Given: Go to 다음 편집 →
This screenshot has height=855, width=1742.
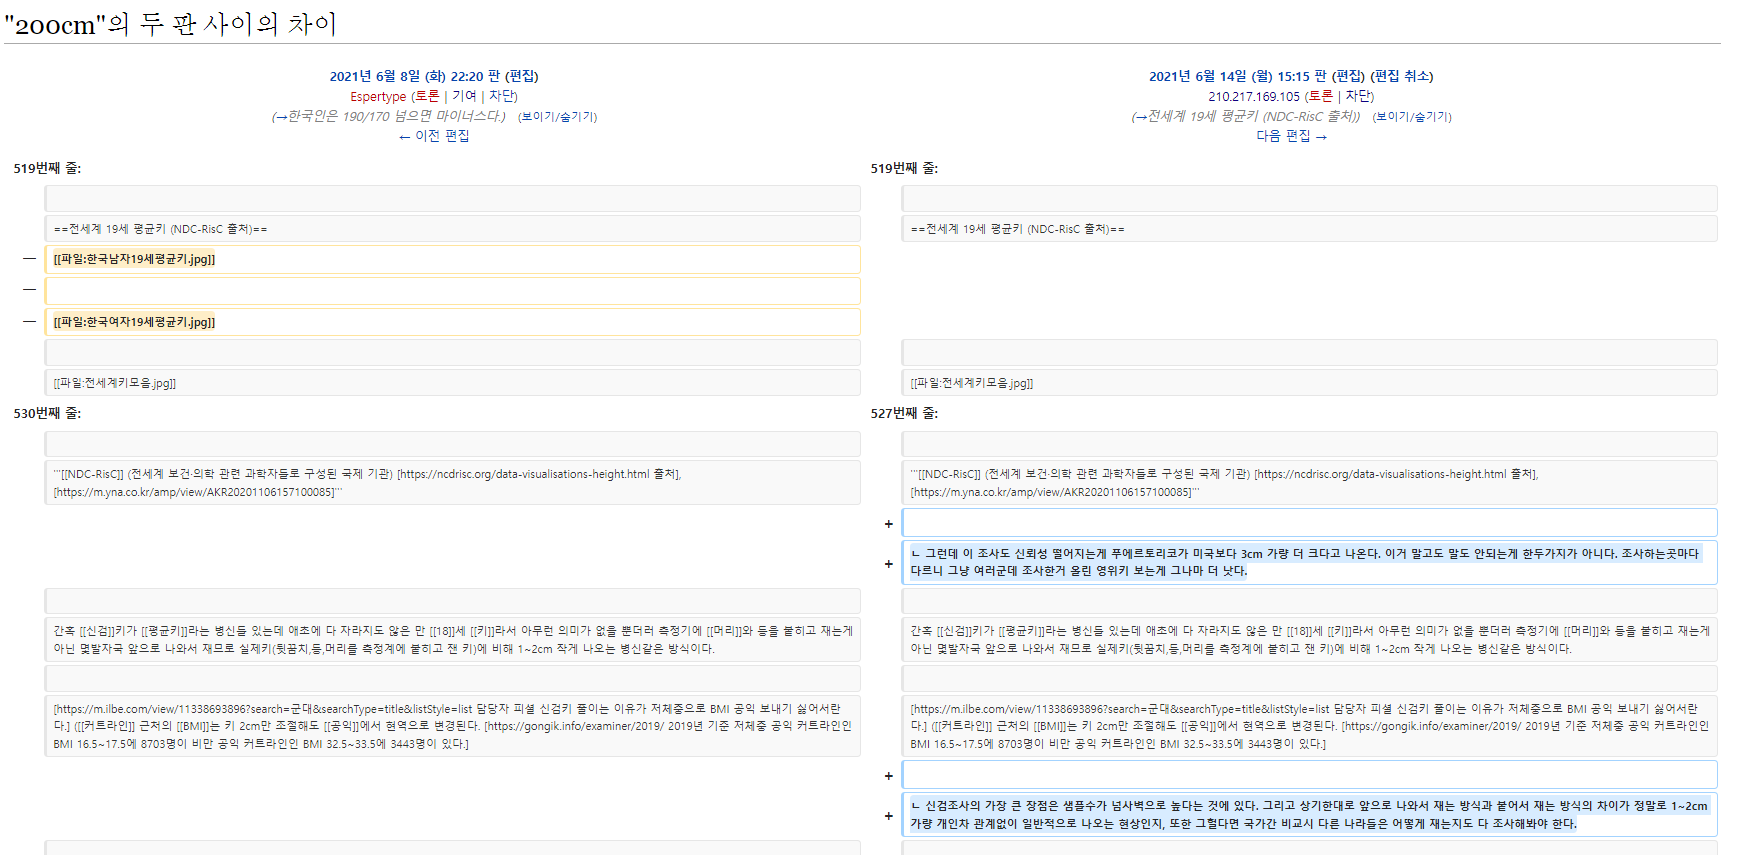Looking at the screenshot, I should pos(1291,136).
